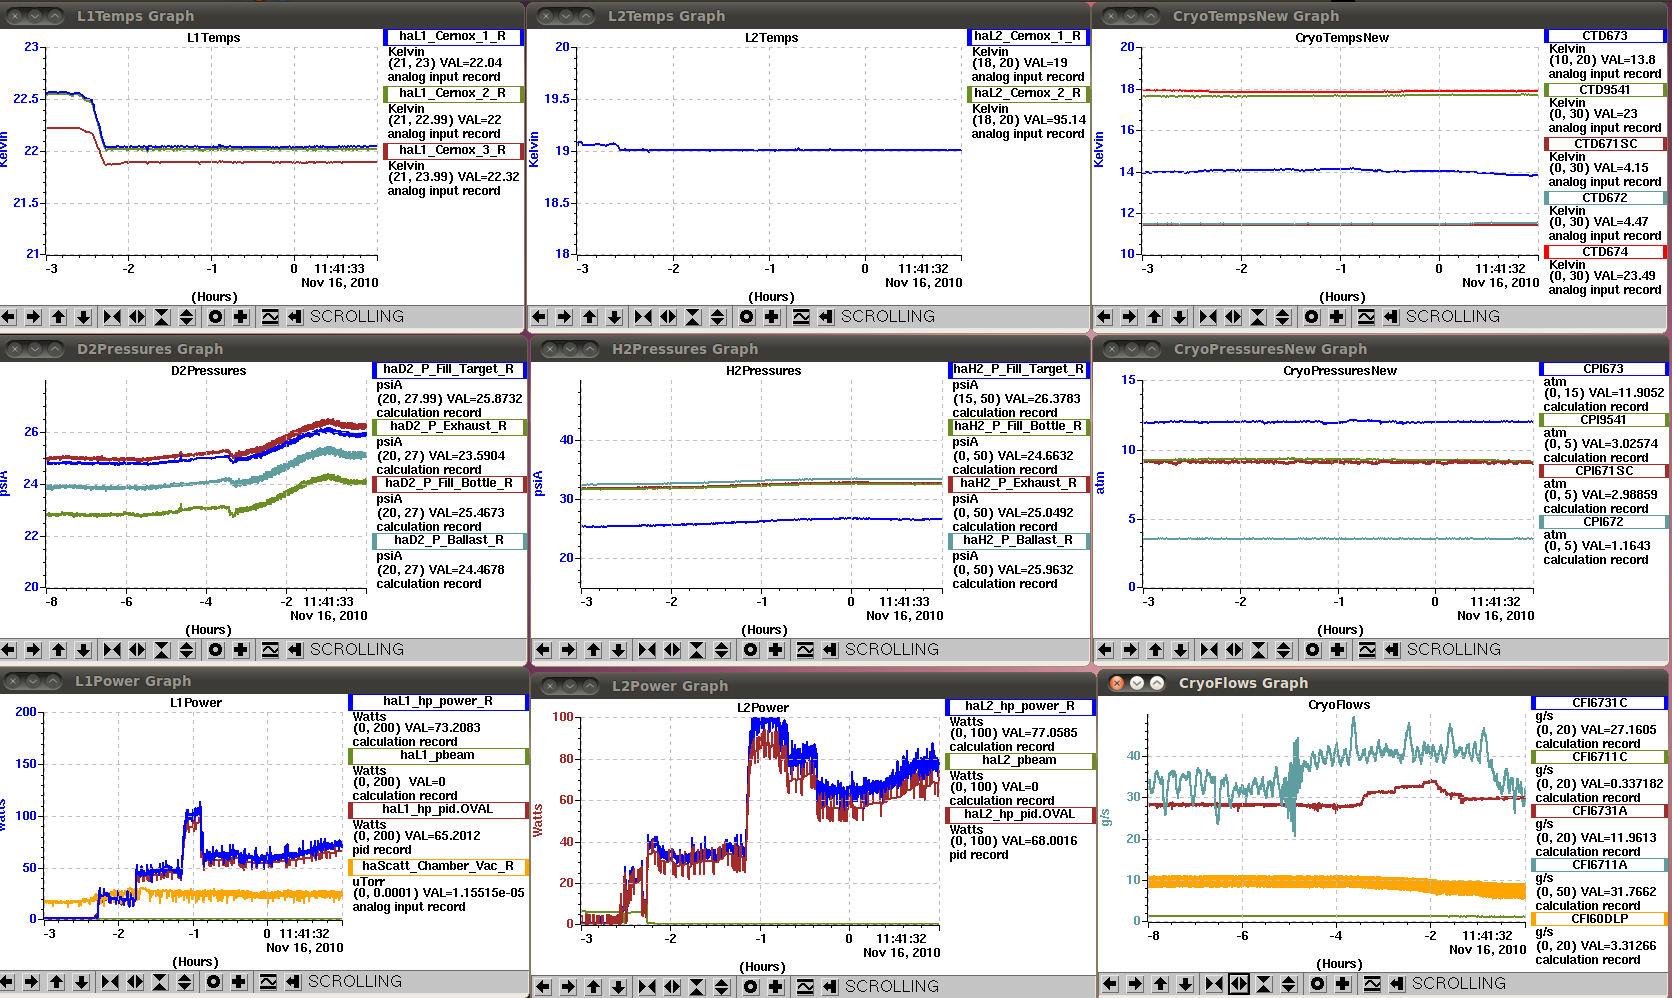1672x998 pixels.
Task: Click plus icon in CryoFlows graph toolbar
Action: pos(1343,984)
